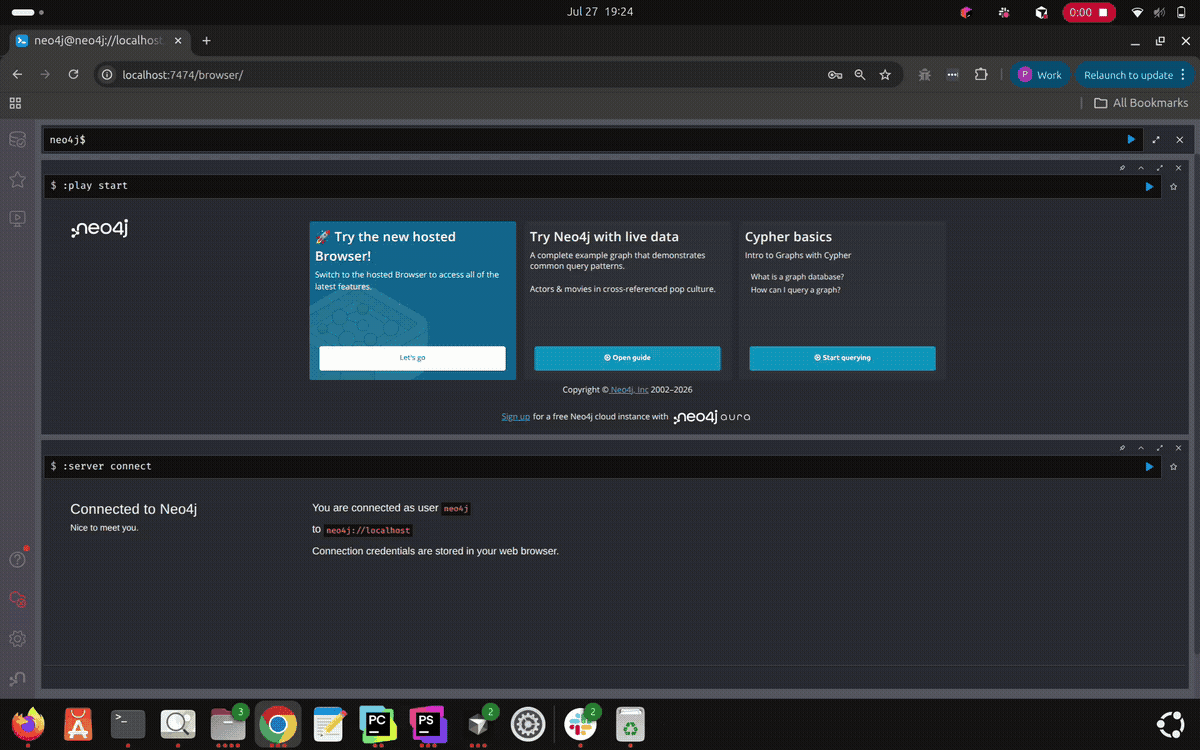Save :server connect as favorite
Viewport: 1200px width, 750px height.
pos(1174,466)
